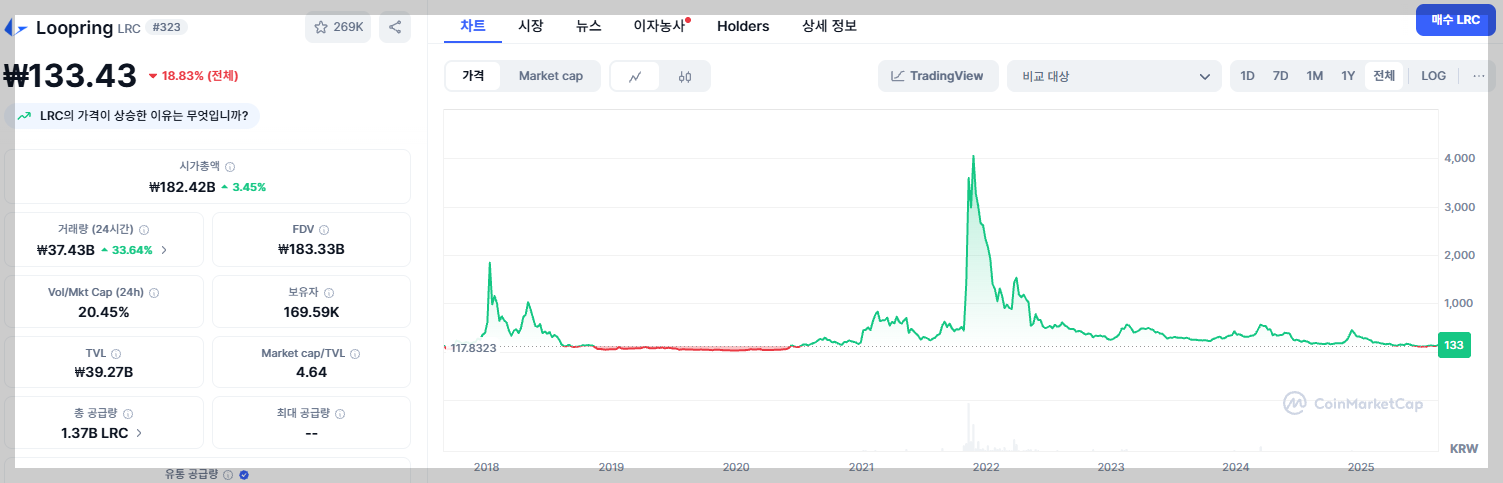Click the 117.8323 baseline label
Screen dimensions: 1503x483
point(473,347)
